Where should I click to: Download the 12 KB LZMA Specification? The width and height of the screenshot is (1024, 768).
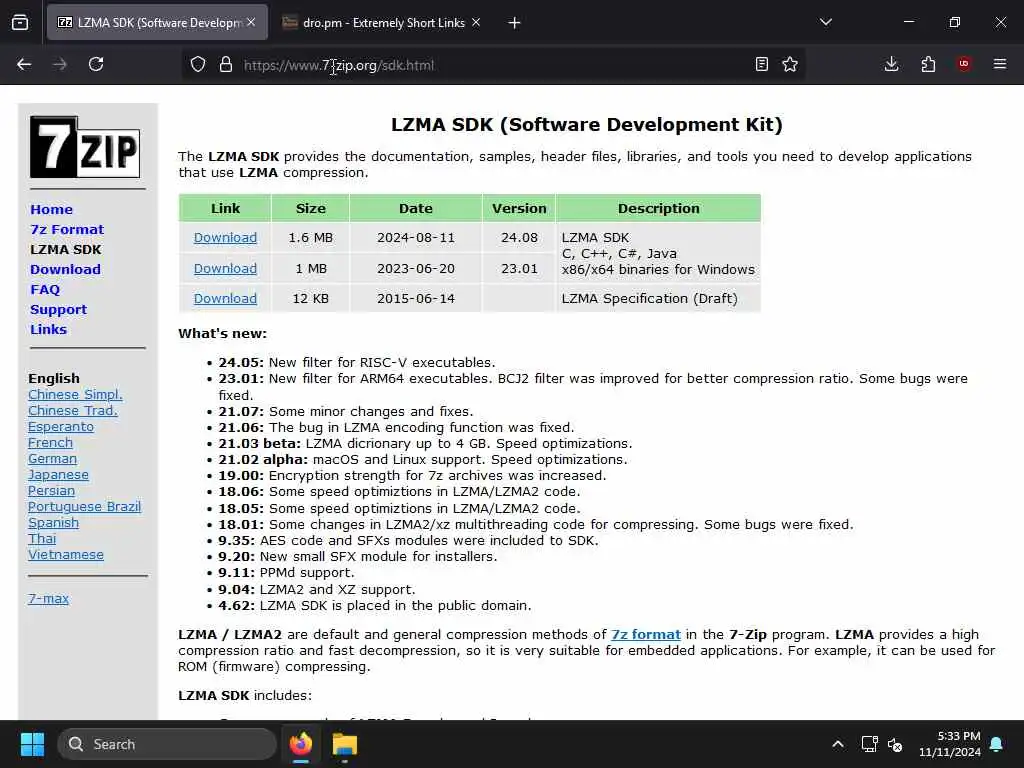point(225,298)
